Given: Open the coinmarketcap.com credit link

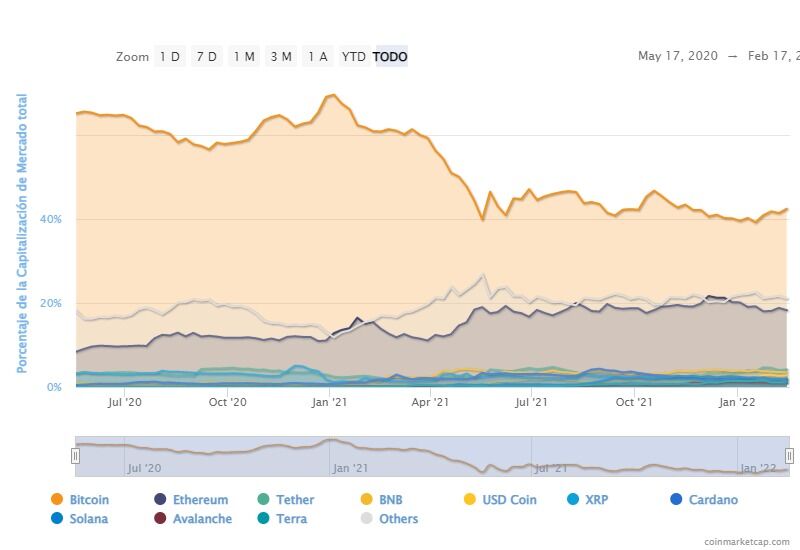Looking at the screenshot, I should (x=745, y=540).
